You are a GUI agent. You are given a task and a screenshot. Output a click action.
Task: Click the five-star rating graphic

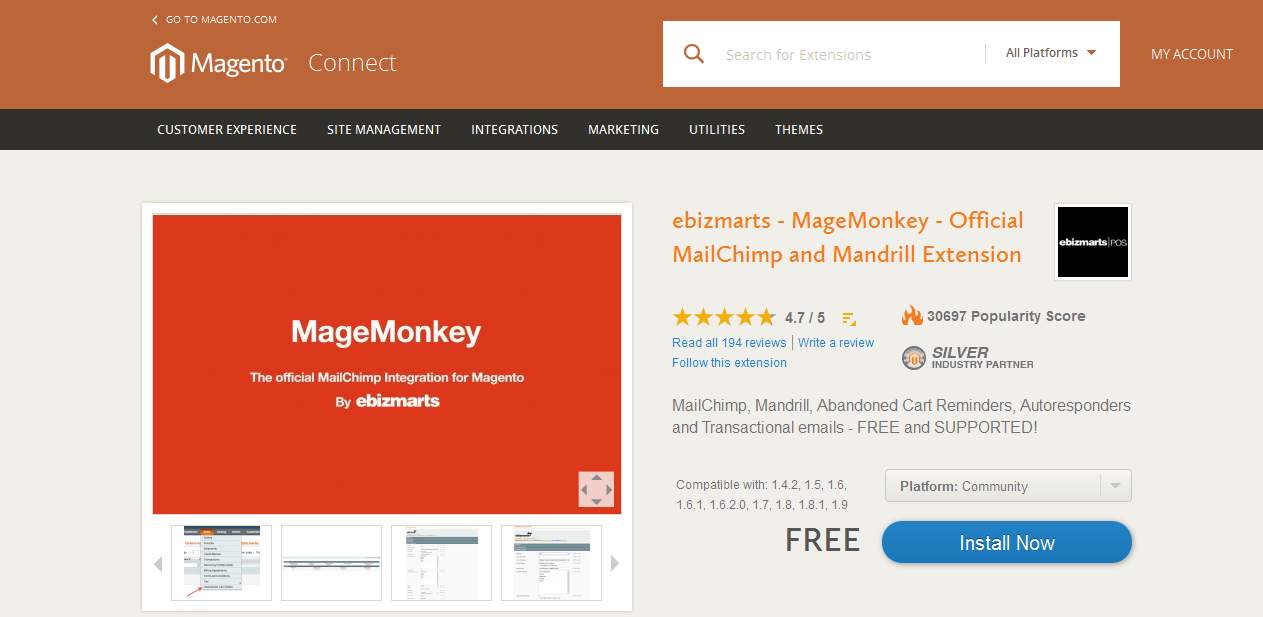(724, 317)
